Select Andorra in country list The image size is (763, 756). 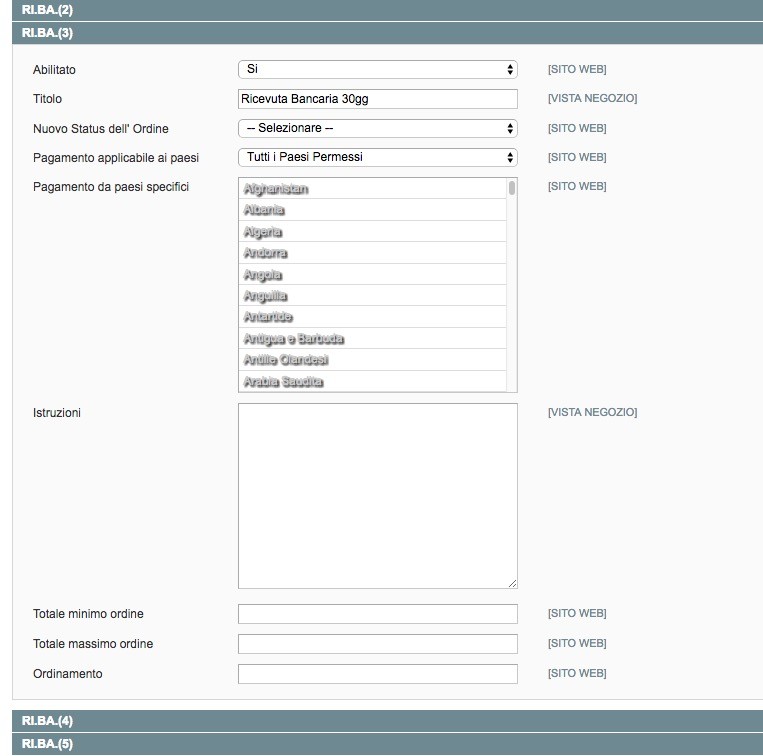(372, 253)
